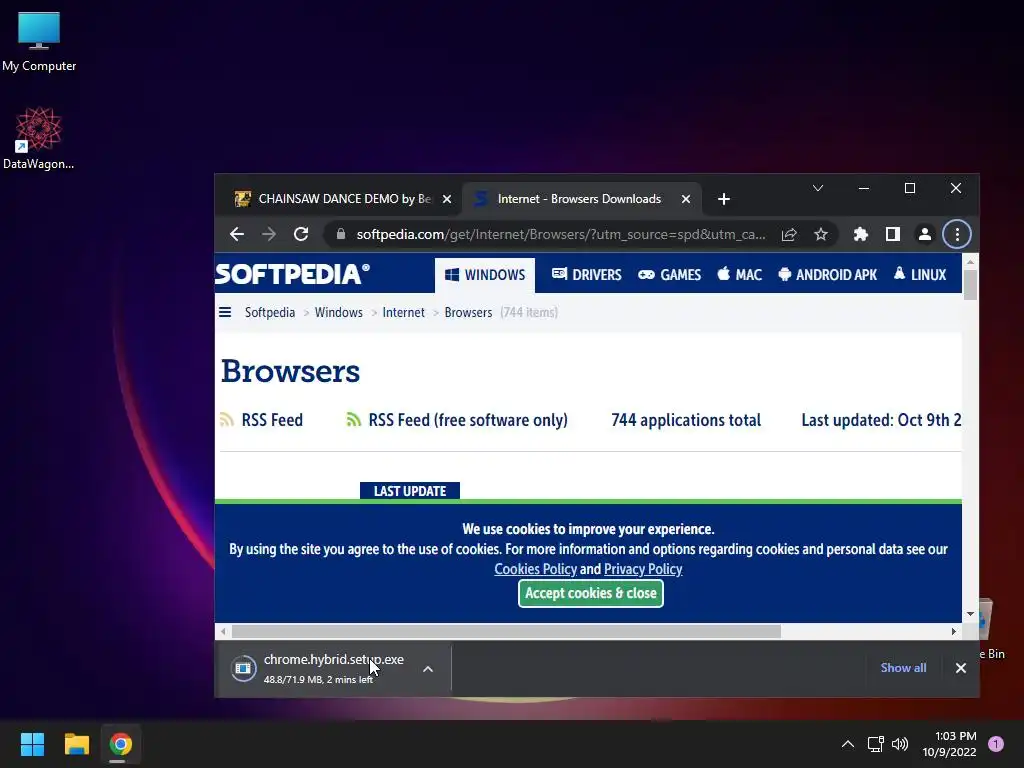The height and width of the screenshot is (768, 1024).
Task: Open the Windows Start menu
Action: [32, 744]
